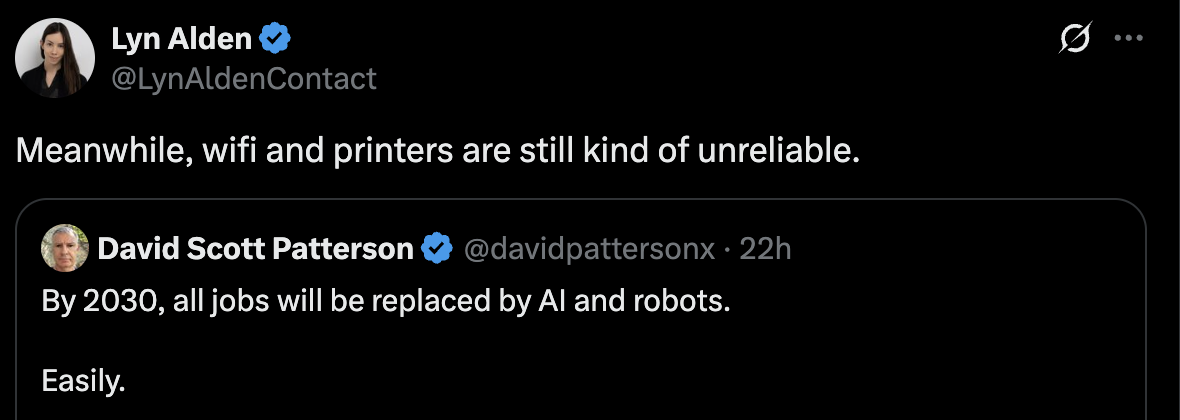Viewport: 1180px width, 420px height.
Task: Open Lyn Alden's profile picture
Action: pos(54,58)
